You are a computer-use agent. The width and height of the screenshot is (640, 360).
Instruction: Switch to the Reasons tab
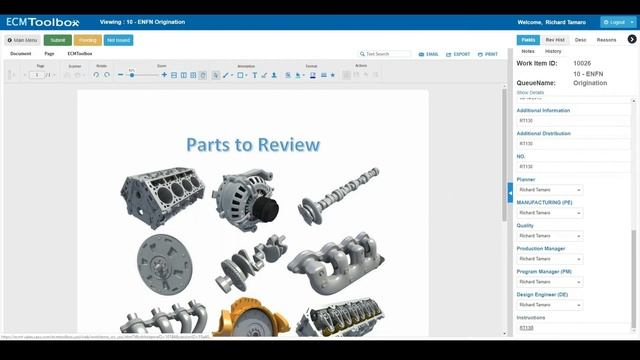pyautogui.click(x=606, y=40)
